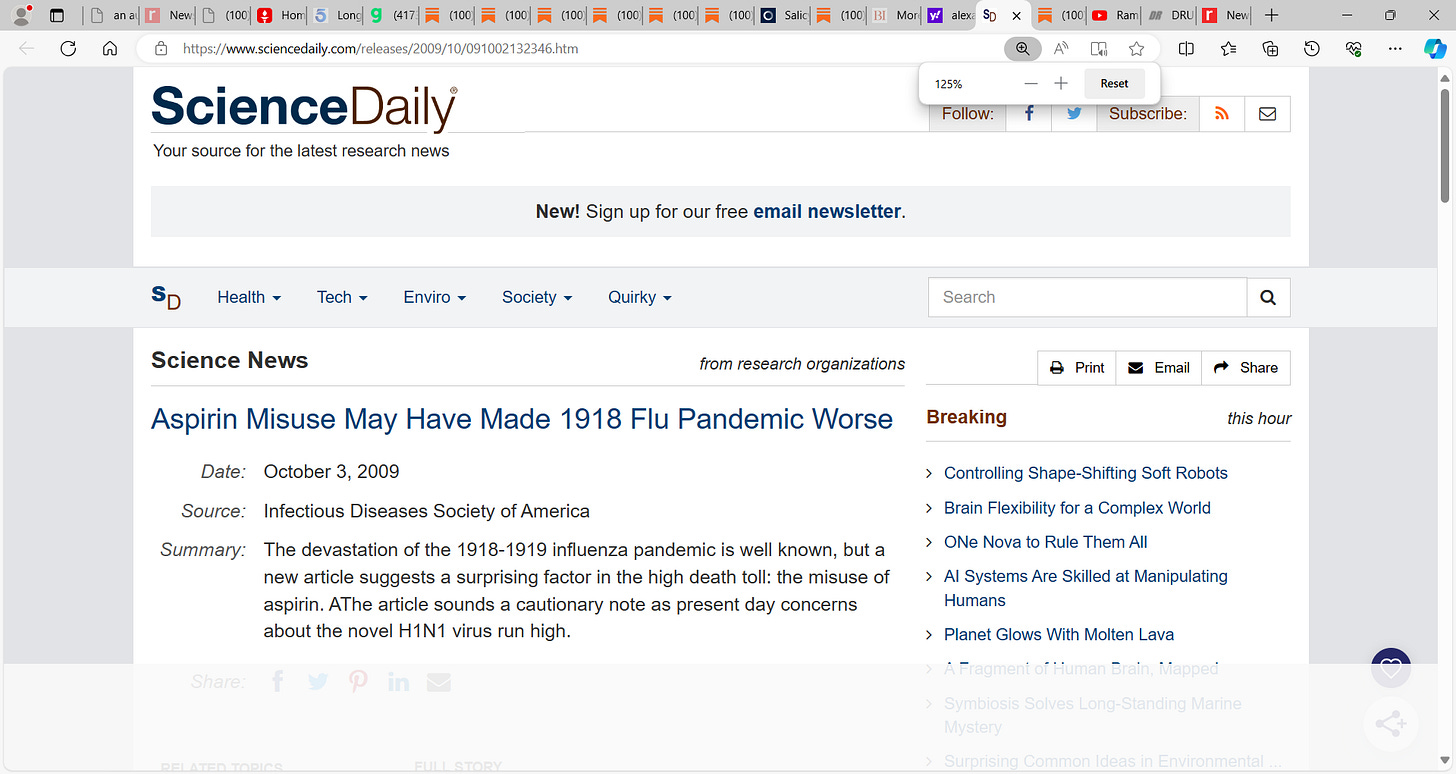The height and width of the screenshot is (774, 1456).
Task: Open Browser essentials heart-pulse icon
Action: point(1354,48)
